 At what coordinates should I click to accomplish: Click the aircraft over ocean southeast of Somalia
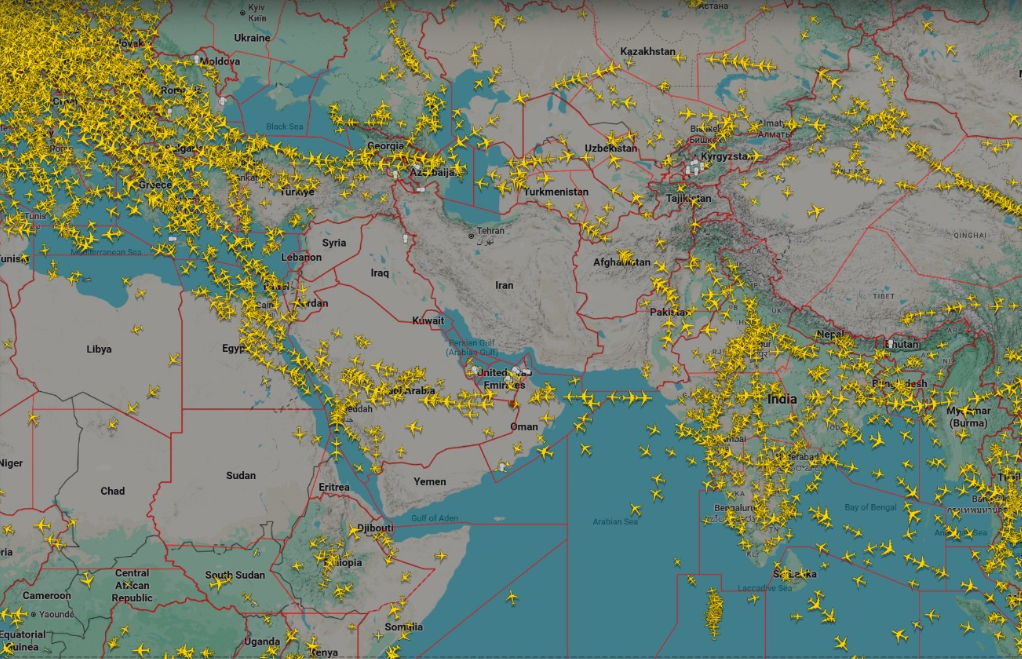click(x=511, y=597)
